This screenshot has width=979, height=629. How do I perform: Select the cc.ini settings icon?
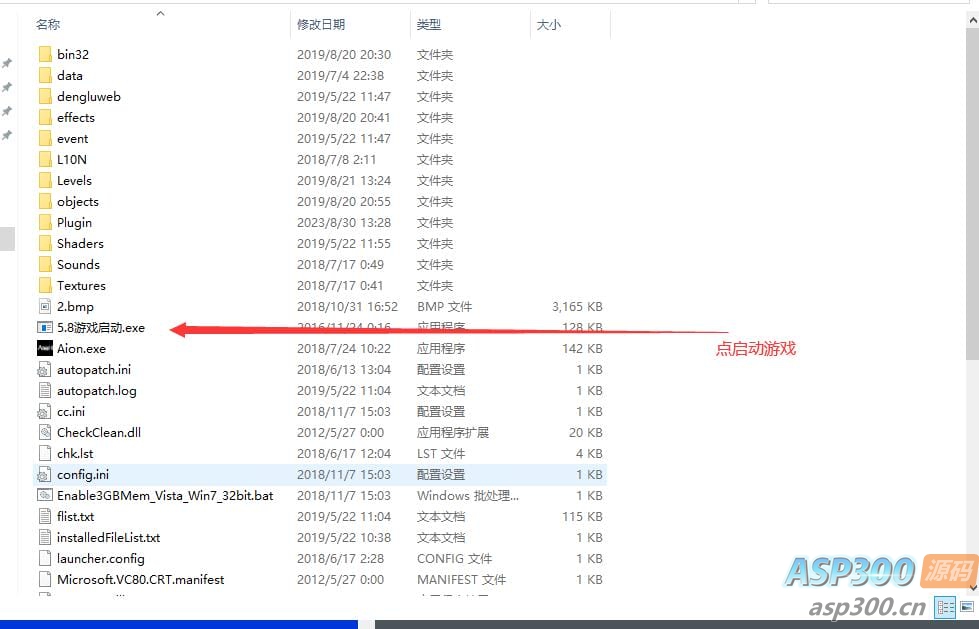(x=45, y=412)
